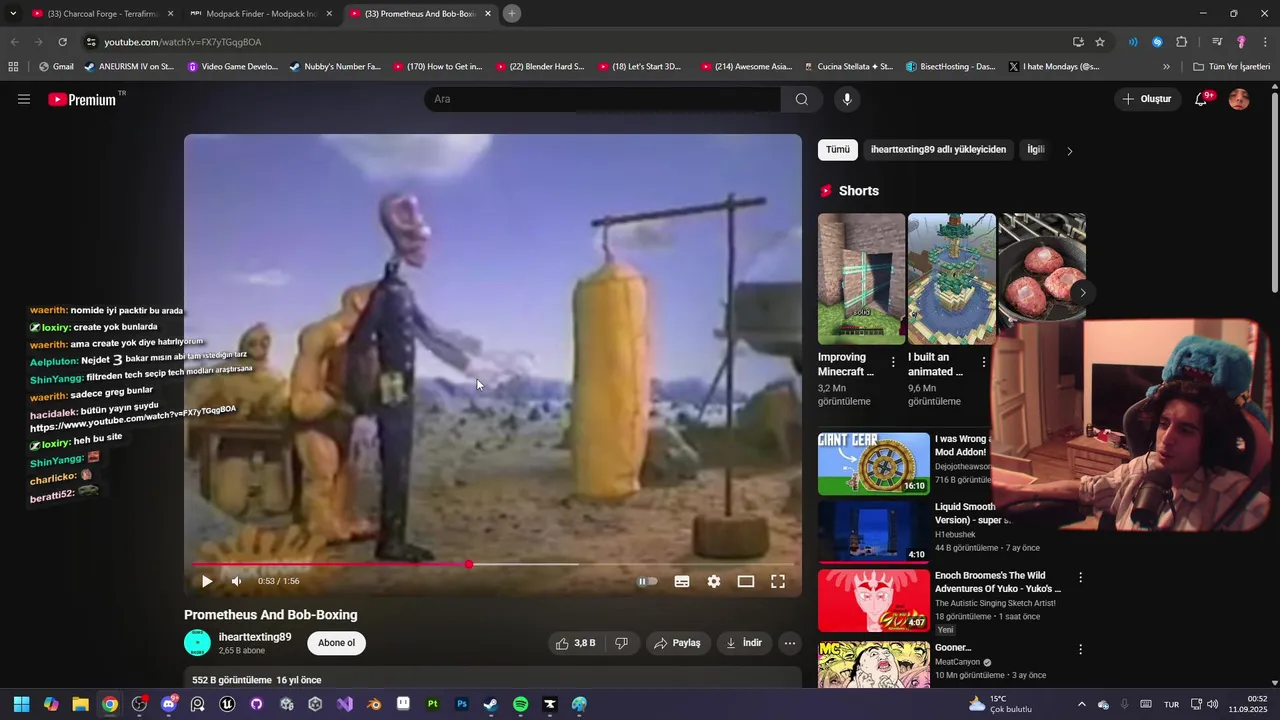The width and height of the screenshot is (1280, 720).
Task: Click the Paylaş share button
Action: pyautogui.click(x=677, y=643)
